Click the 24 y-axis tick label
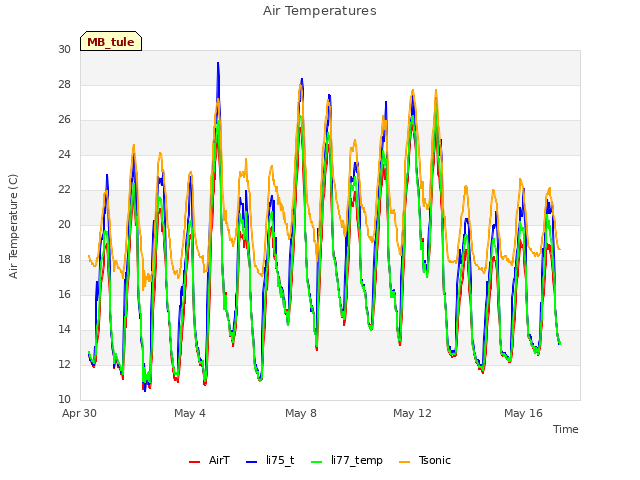Viewport: 640px width, 480px height. coord(64,155)
